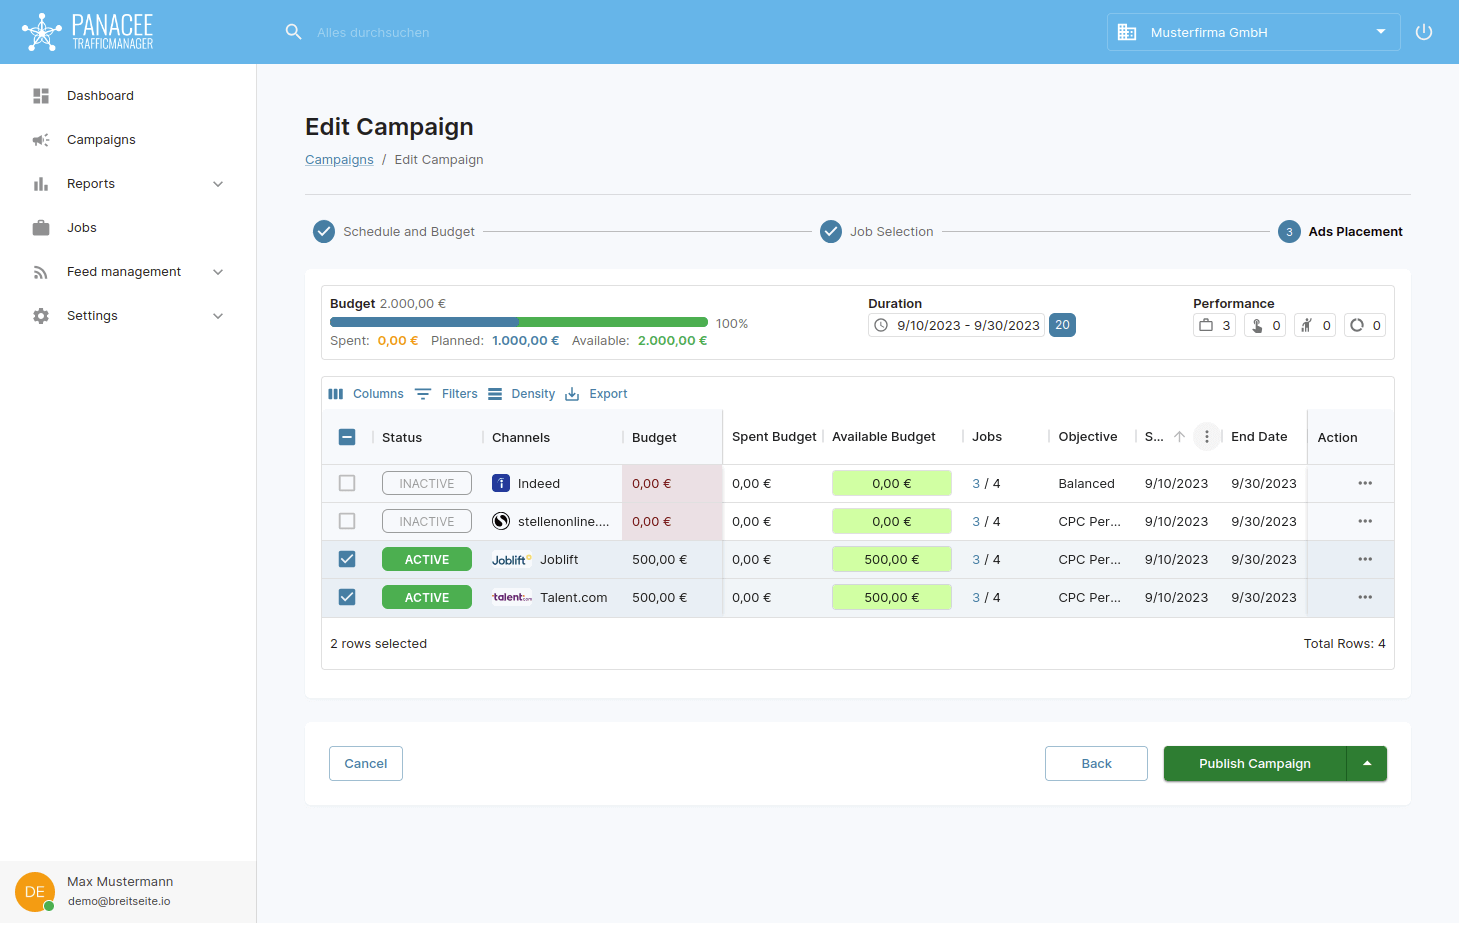Click the budget progress bar
This screenshot has width=1467, height=929.
pos(518,322)
